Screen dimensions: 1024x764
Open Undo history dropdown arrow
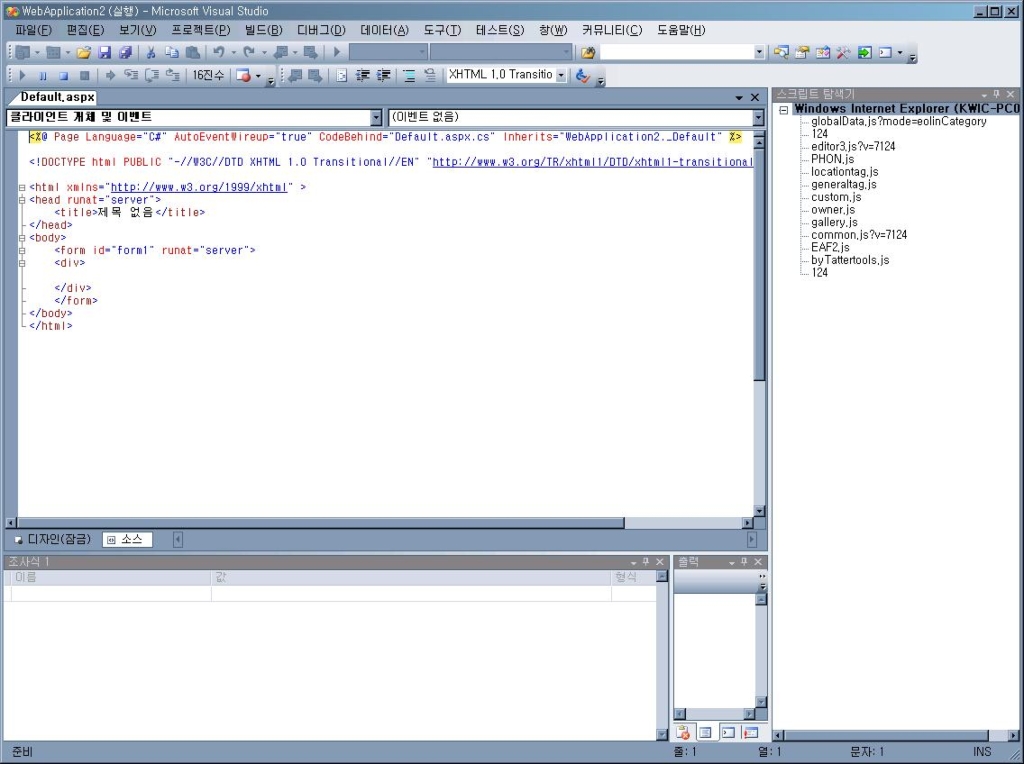pos(233,52)
